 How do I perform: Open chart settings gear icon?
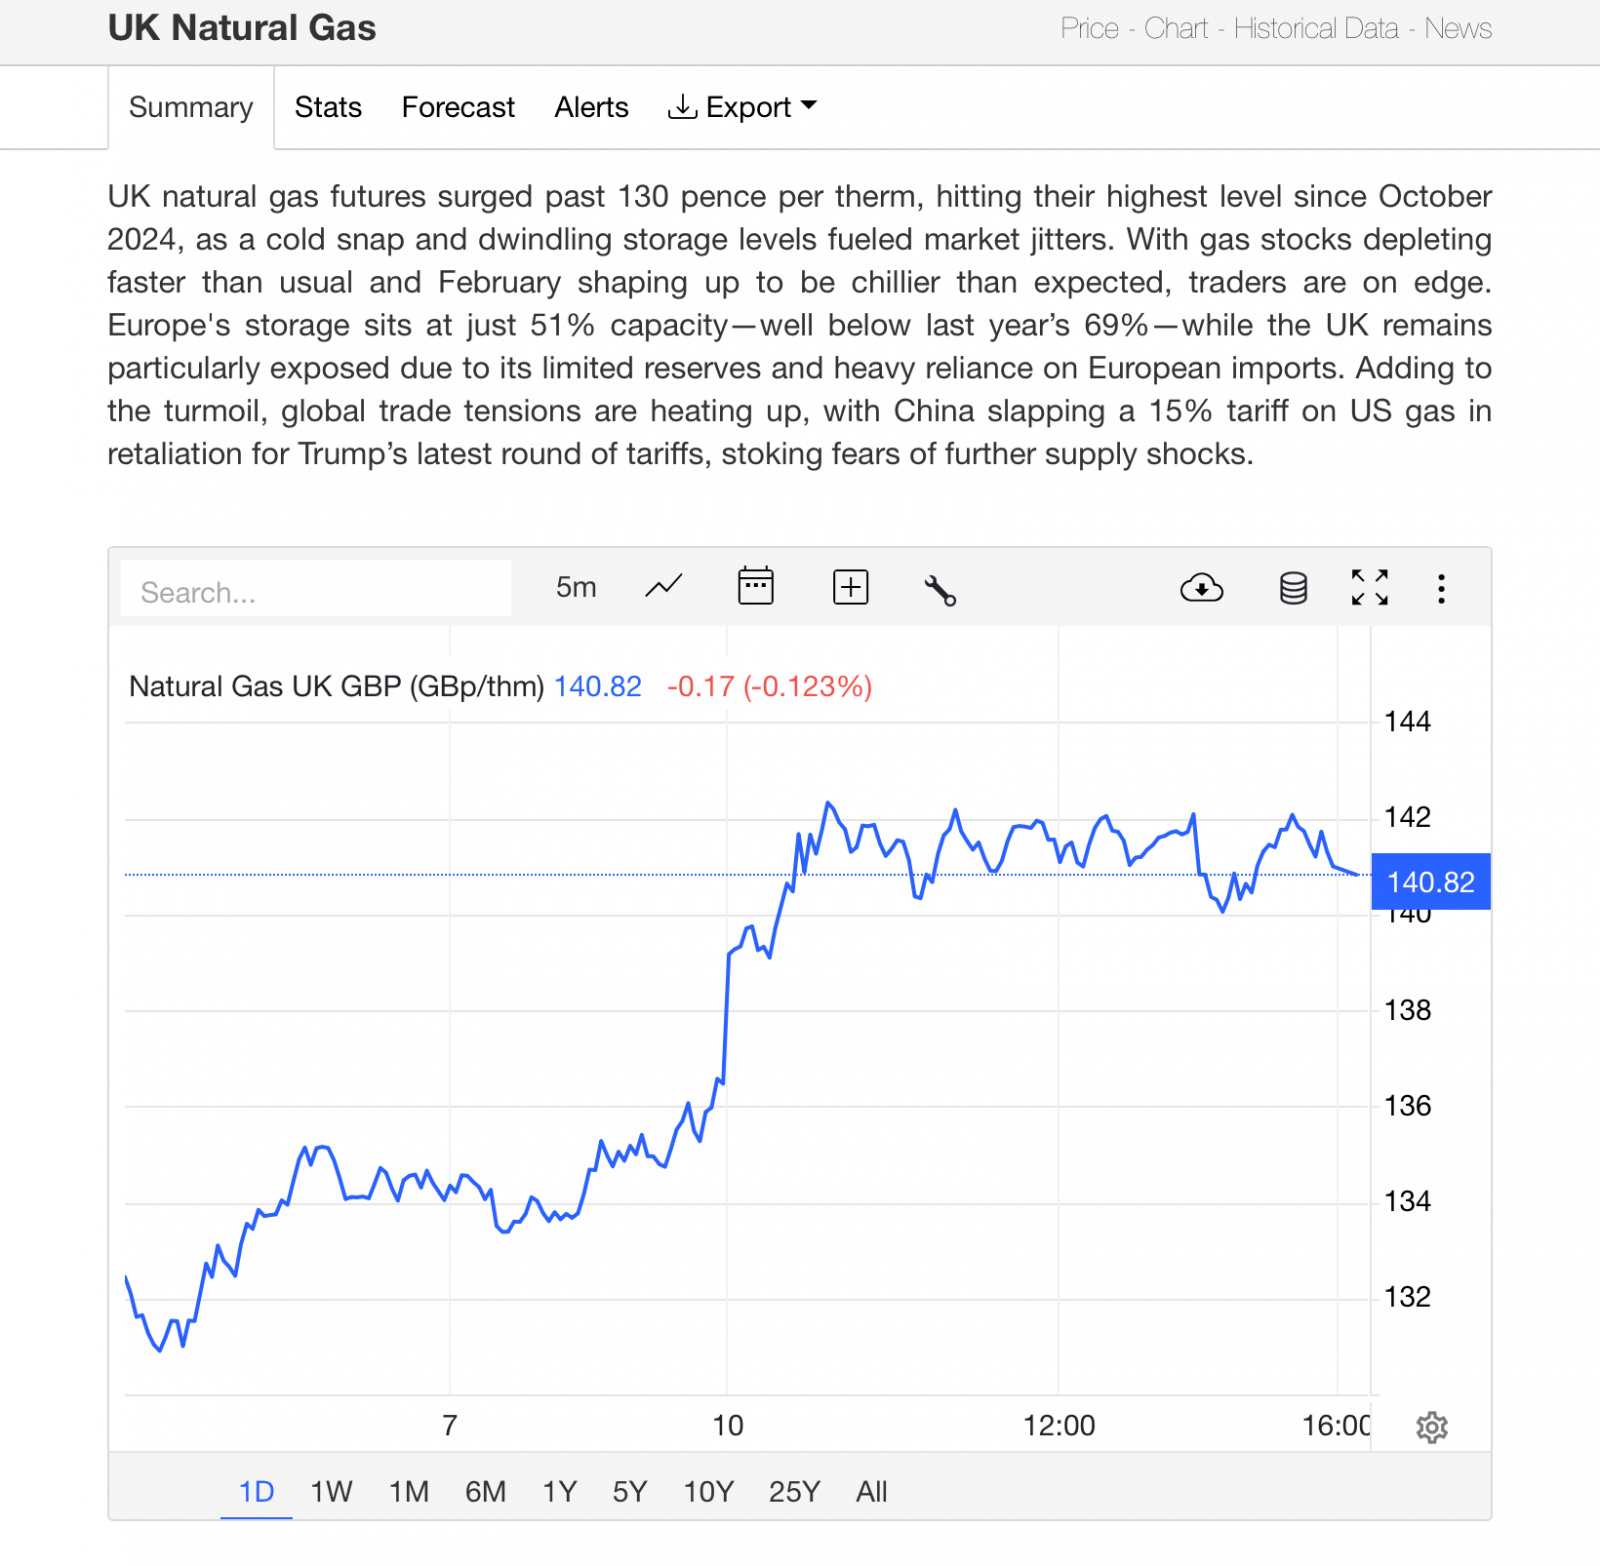click(1432, 1427)
